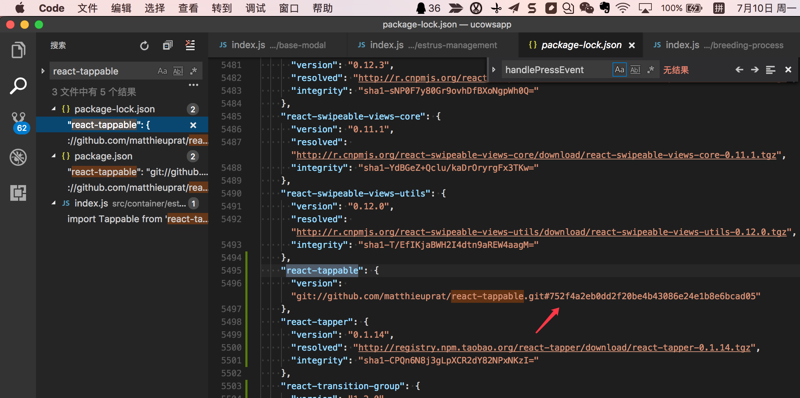Toggle Match Case in sidebar search
This screenshot has height=398, width=800.
(x=162, y=71)
